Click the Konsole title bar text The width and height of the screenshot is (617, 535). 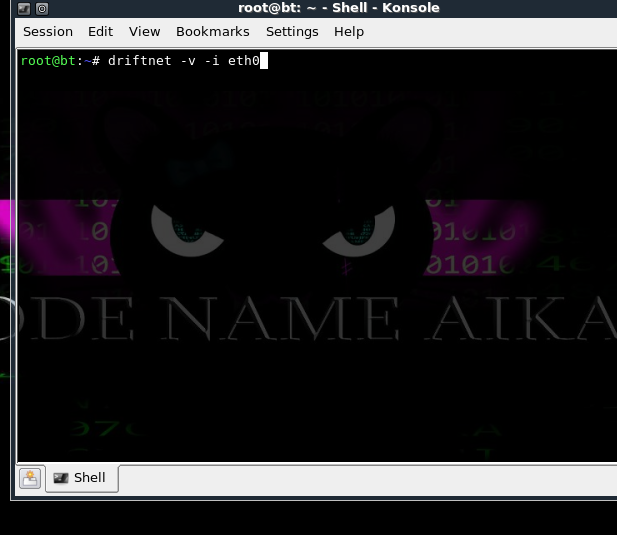(338, 8)
